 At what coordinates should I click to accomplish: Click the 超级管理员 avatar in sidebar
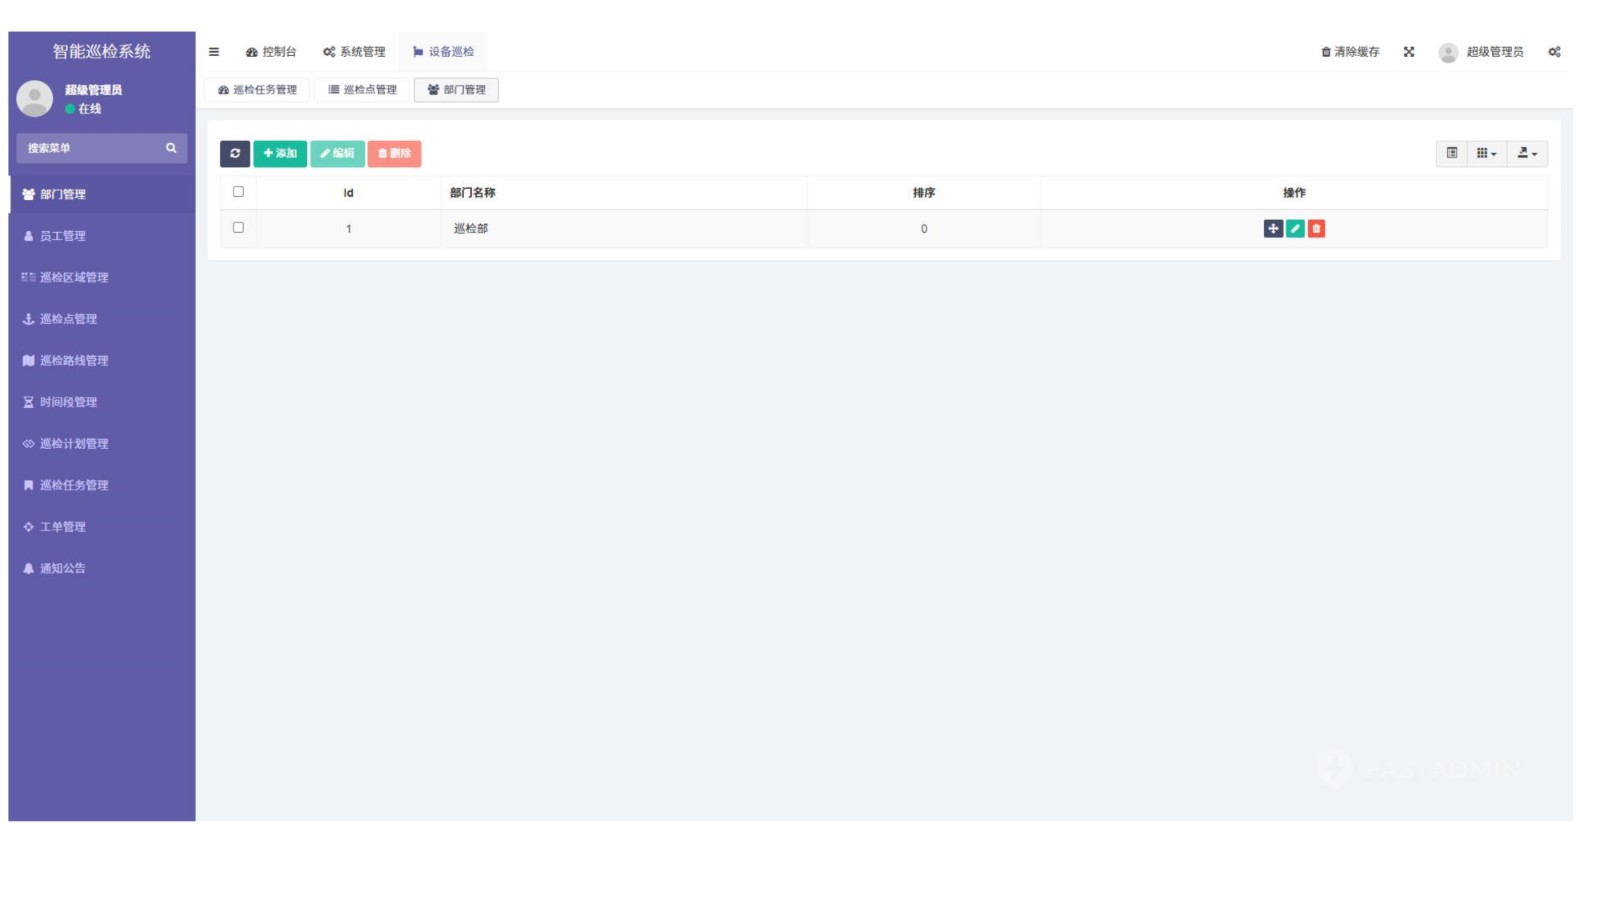(35, 99)
